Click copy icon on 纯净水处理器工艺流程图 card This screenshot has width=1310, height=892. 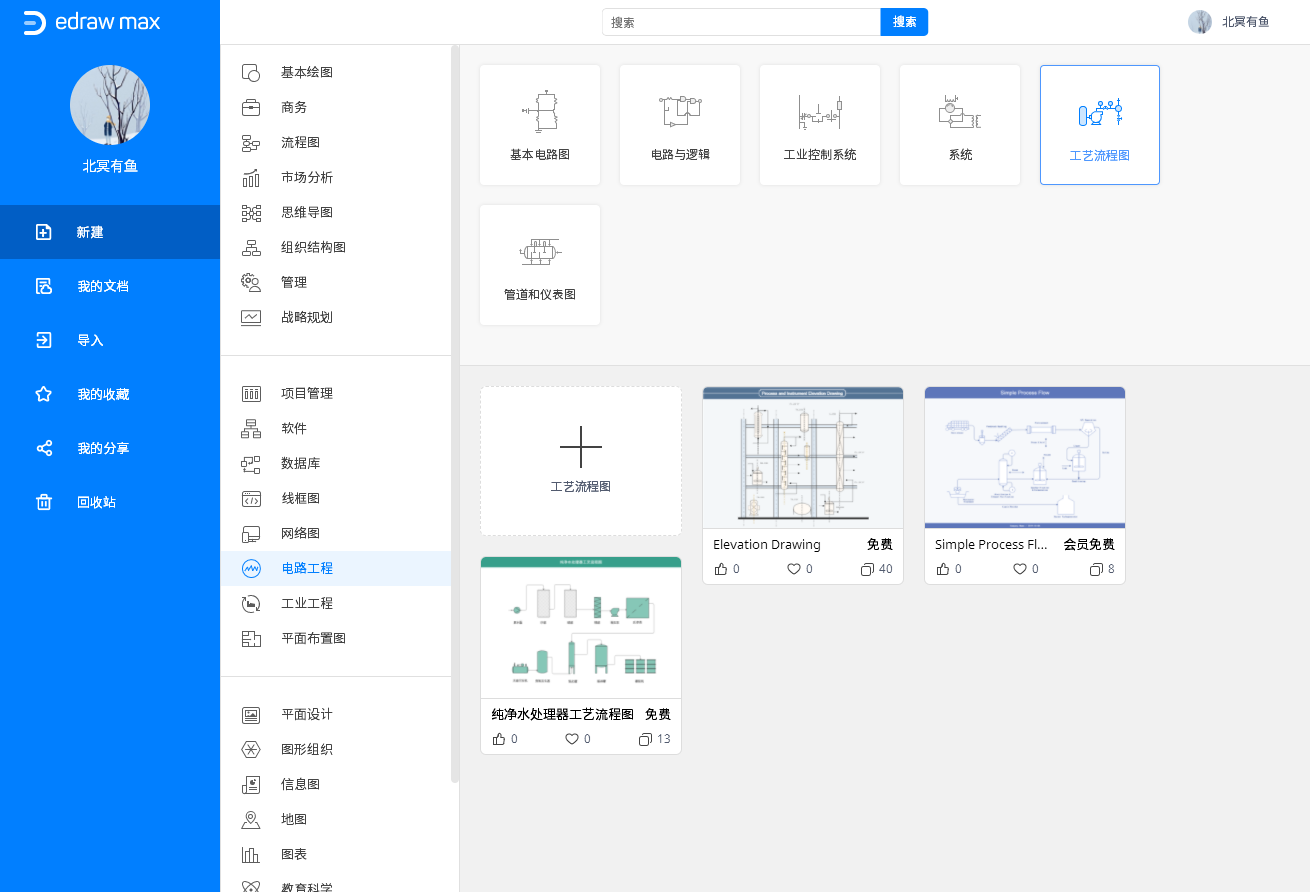click(x=645, y=739)
